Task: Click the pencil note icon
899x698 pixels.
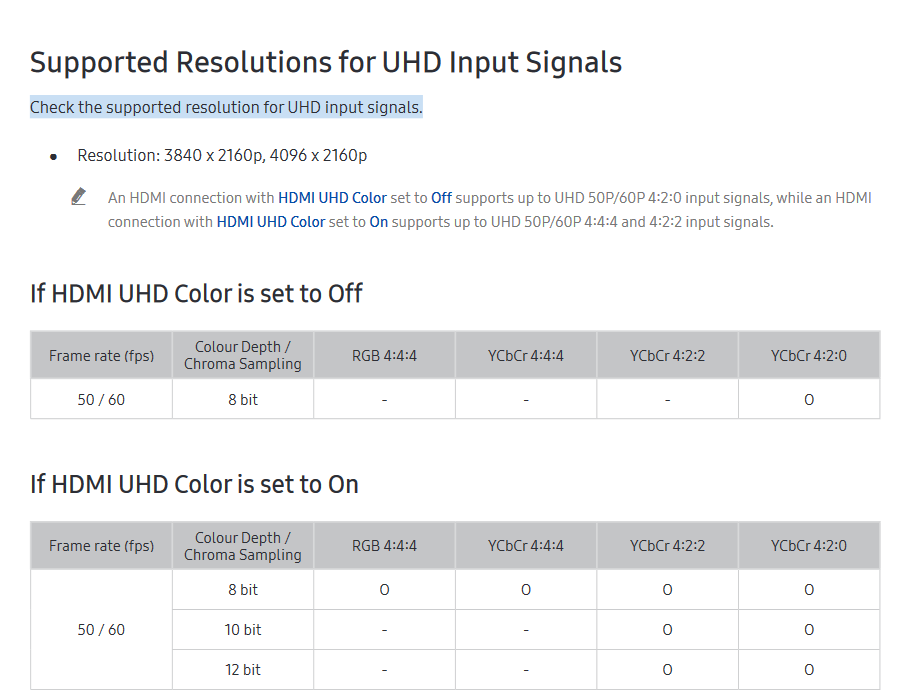Action: (79, 197)
